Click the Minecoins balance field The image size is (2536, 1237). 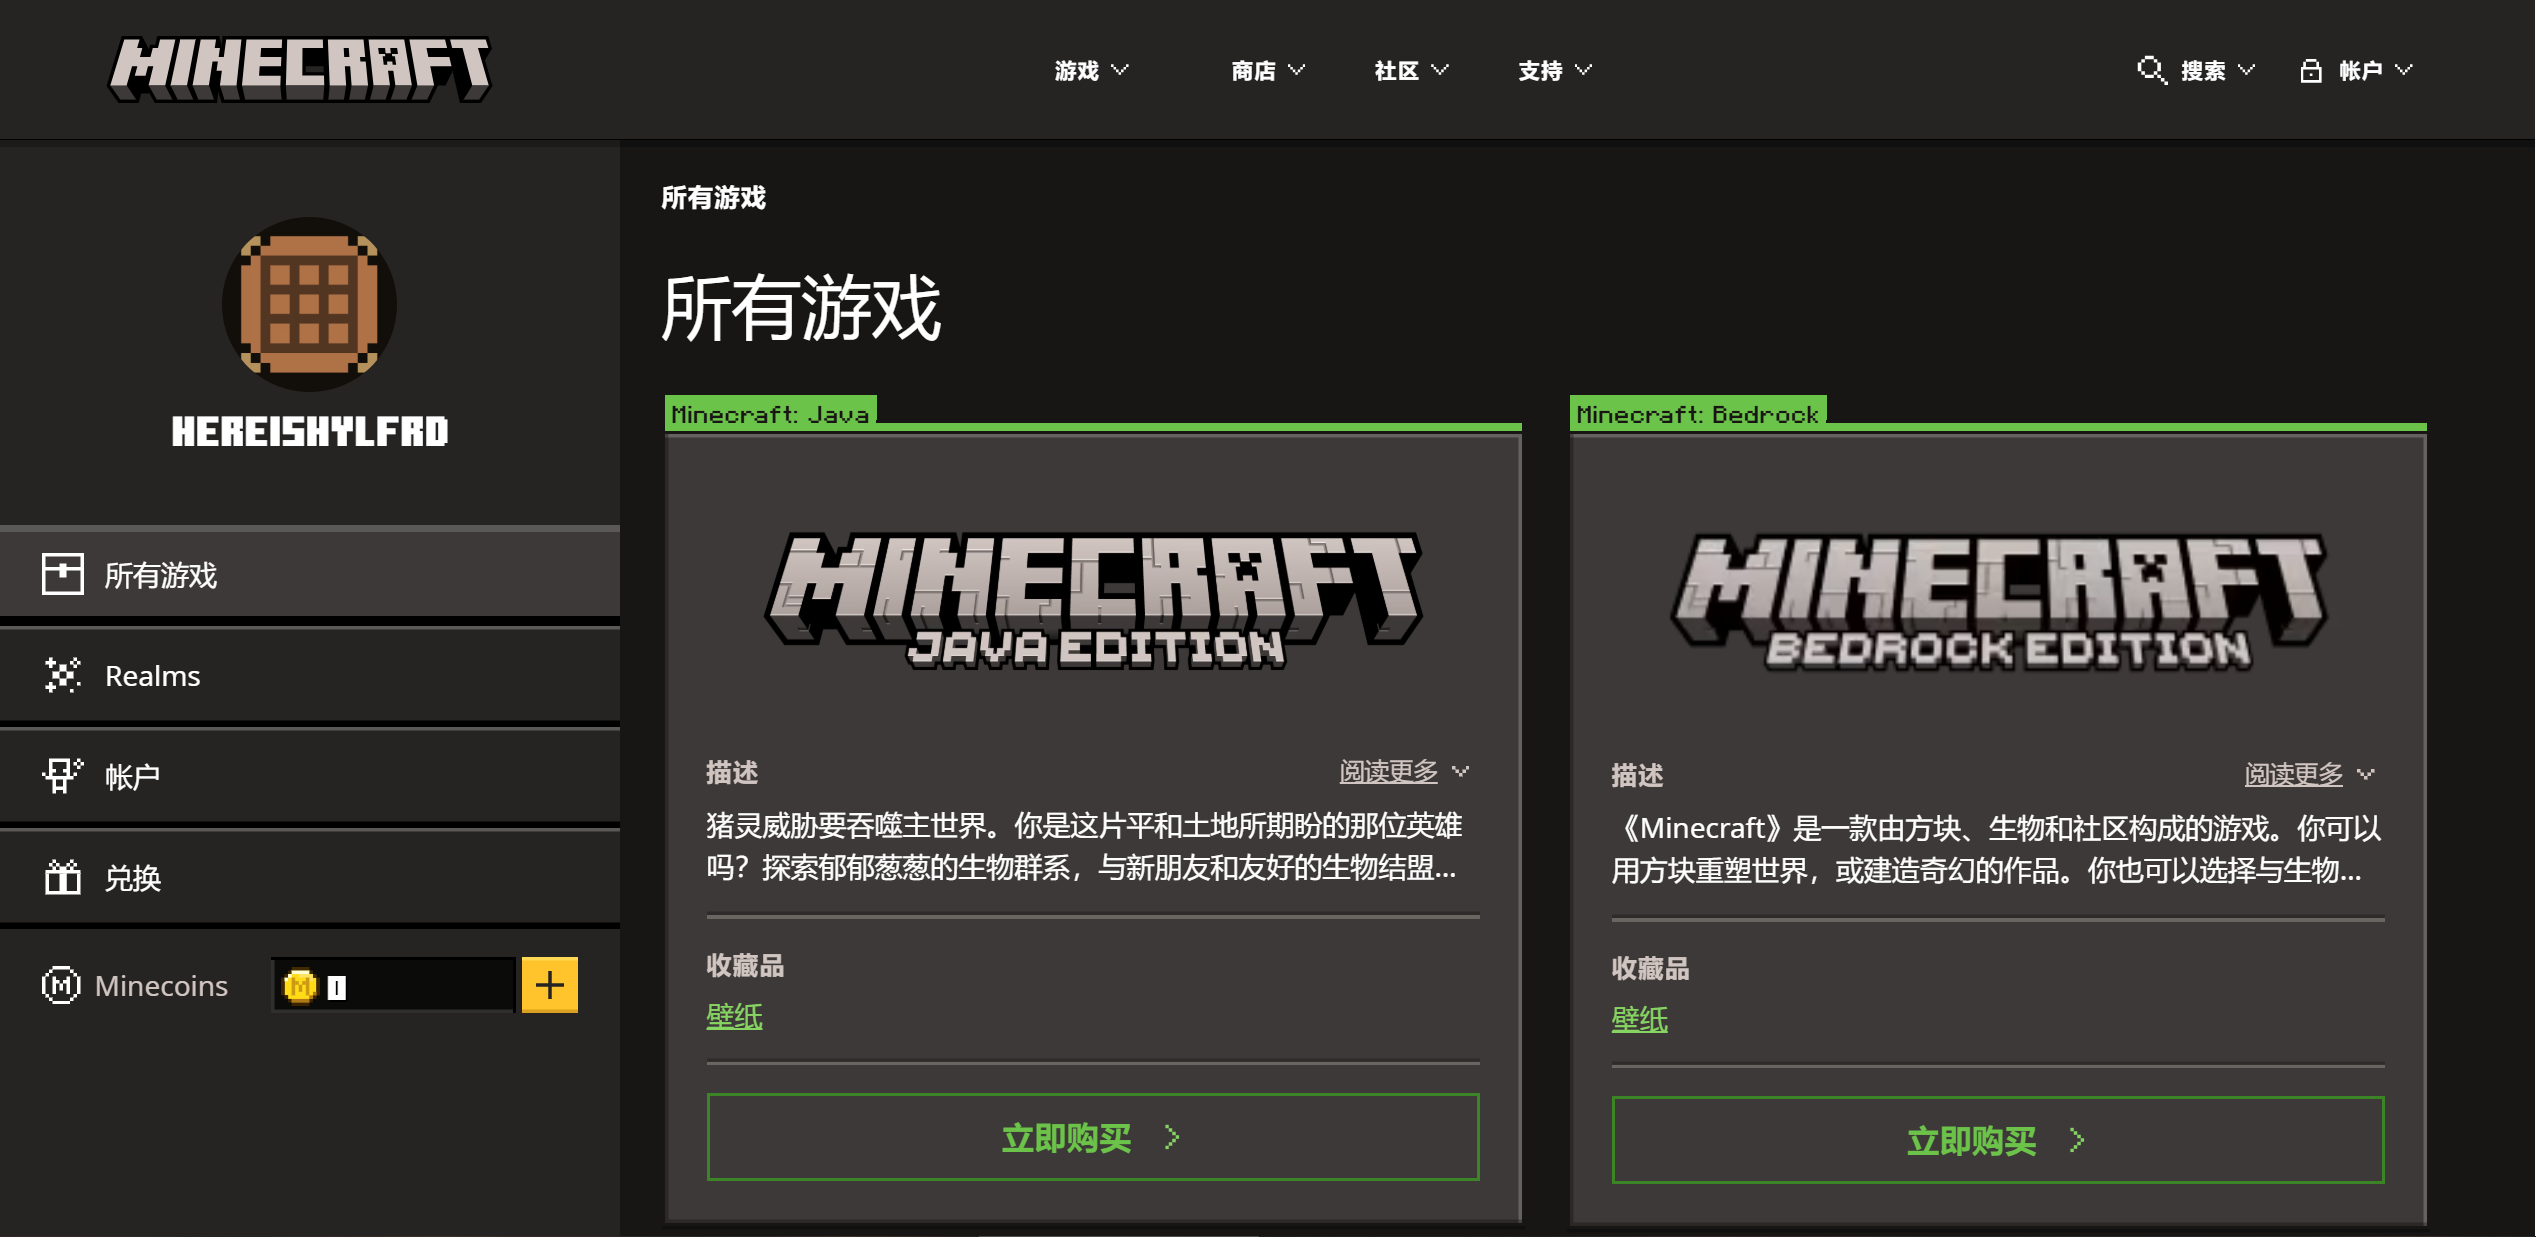tap(394, 986)
